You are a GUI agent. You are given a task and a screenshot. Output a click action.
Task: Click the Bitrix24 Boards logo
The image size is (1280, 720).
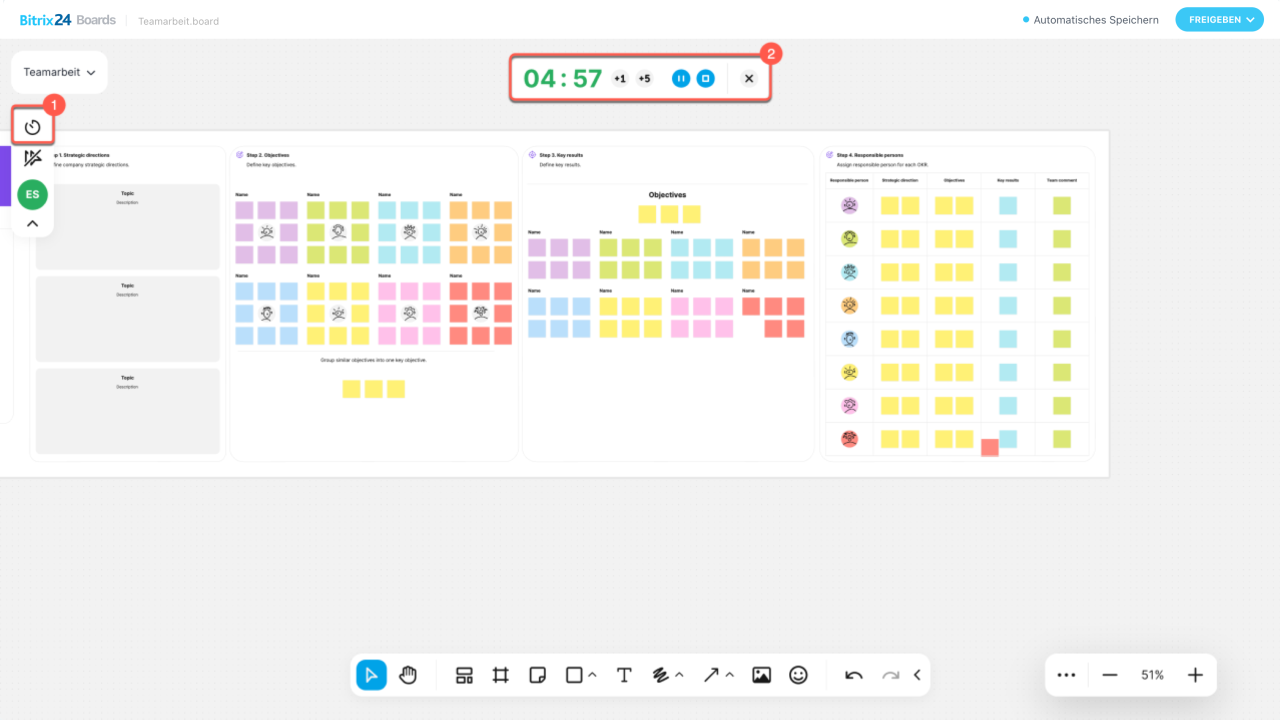click(x=68, y=19)
